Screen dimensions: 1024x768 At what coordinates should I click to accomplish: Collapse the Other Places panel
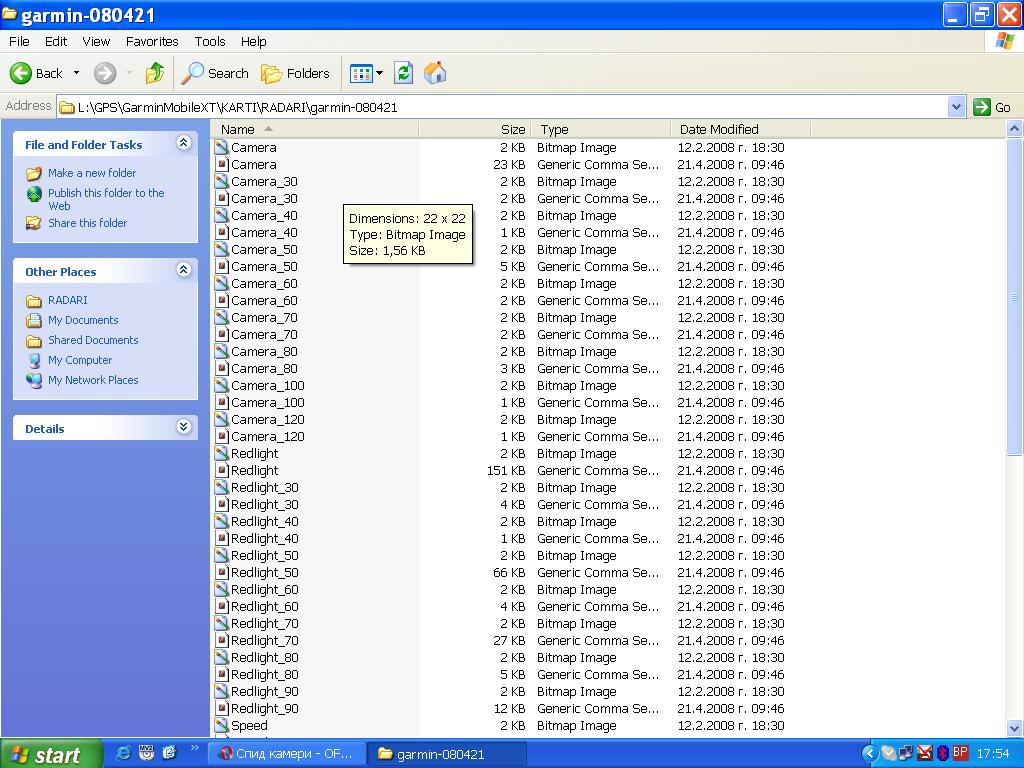click(183, 270)
